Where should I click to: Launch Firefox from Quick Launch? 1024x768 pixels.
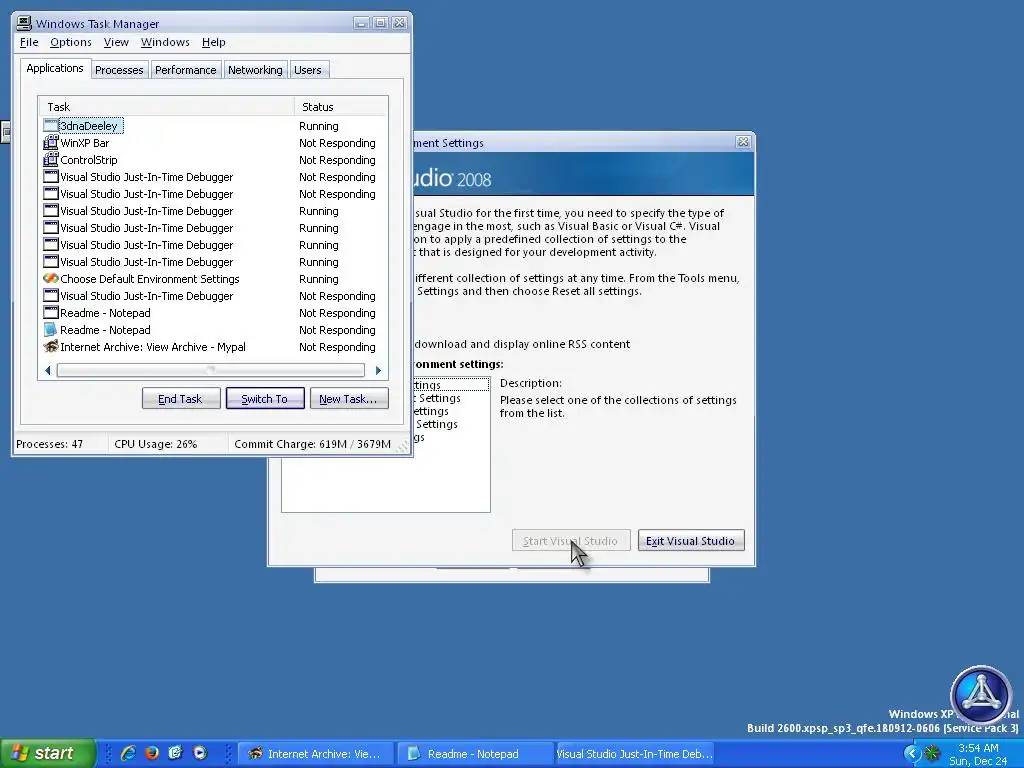tap(152, 753)
